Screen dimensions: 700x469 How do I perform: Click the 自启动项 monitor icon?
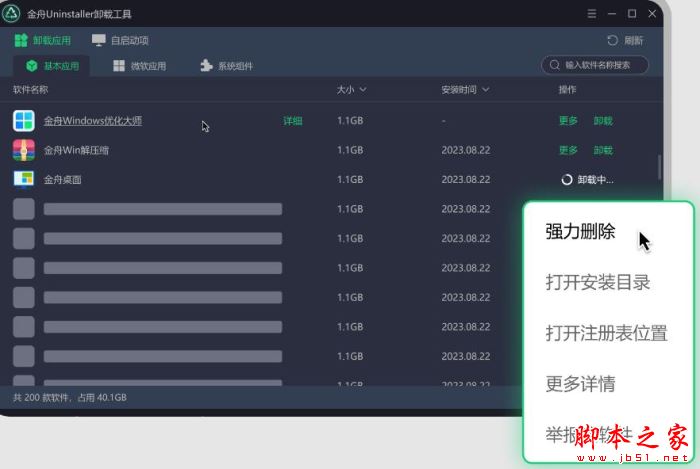[99, 41]
